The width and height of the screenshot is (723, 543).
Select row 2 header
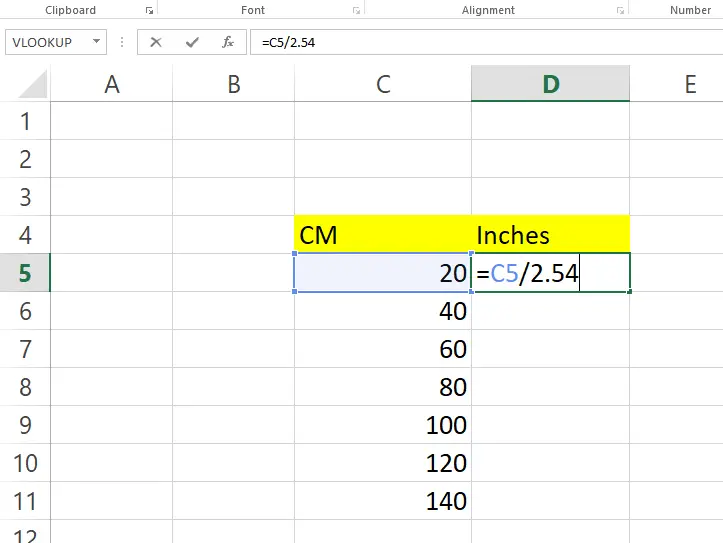(x=25, y=159)
